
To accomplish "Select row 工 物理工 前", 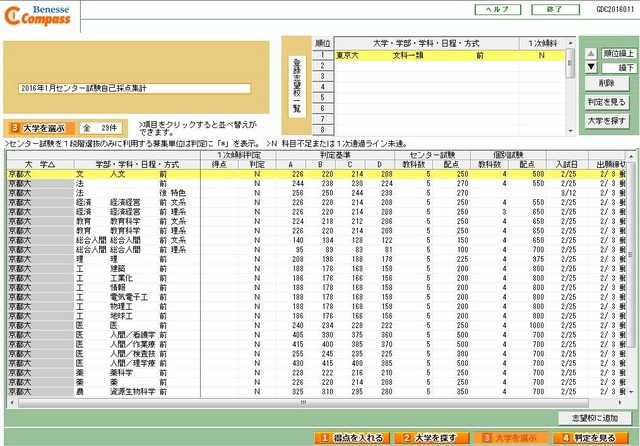I will coord(316,306).
